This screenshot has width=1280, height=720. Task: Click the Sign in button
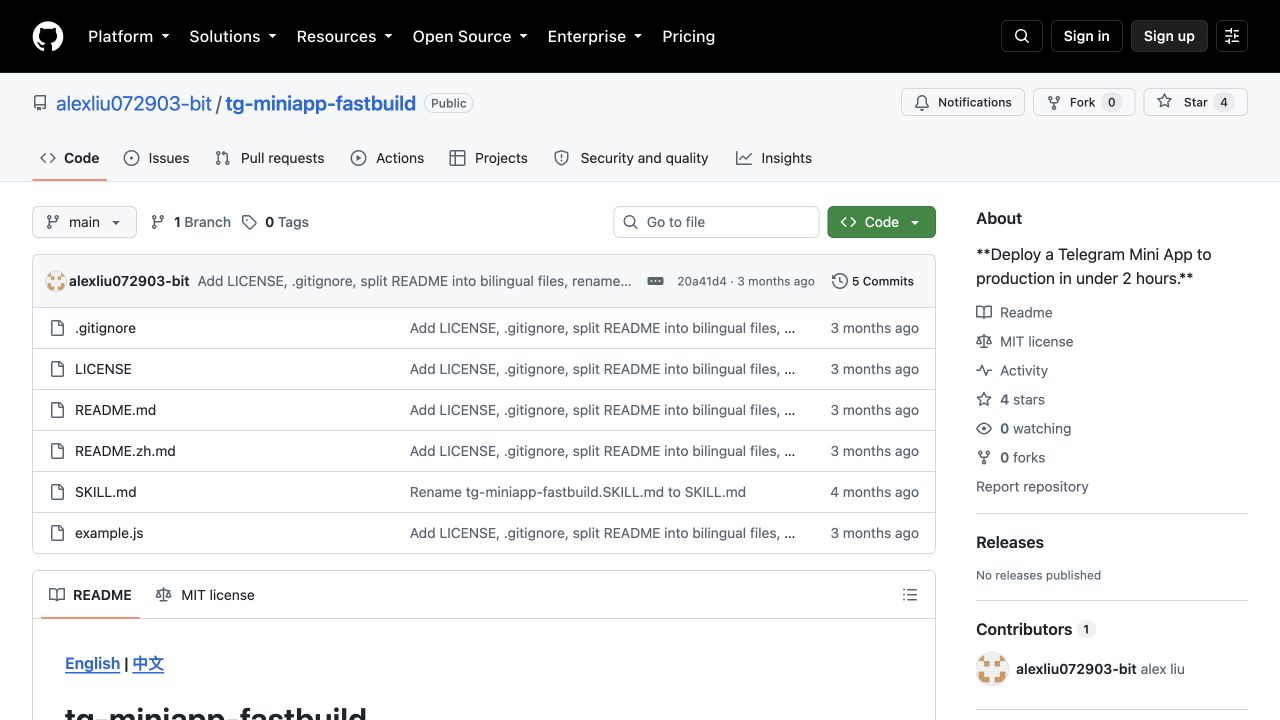coord(1086,36)
